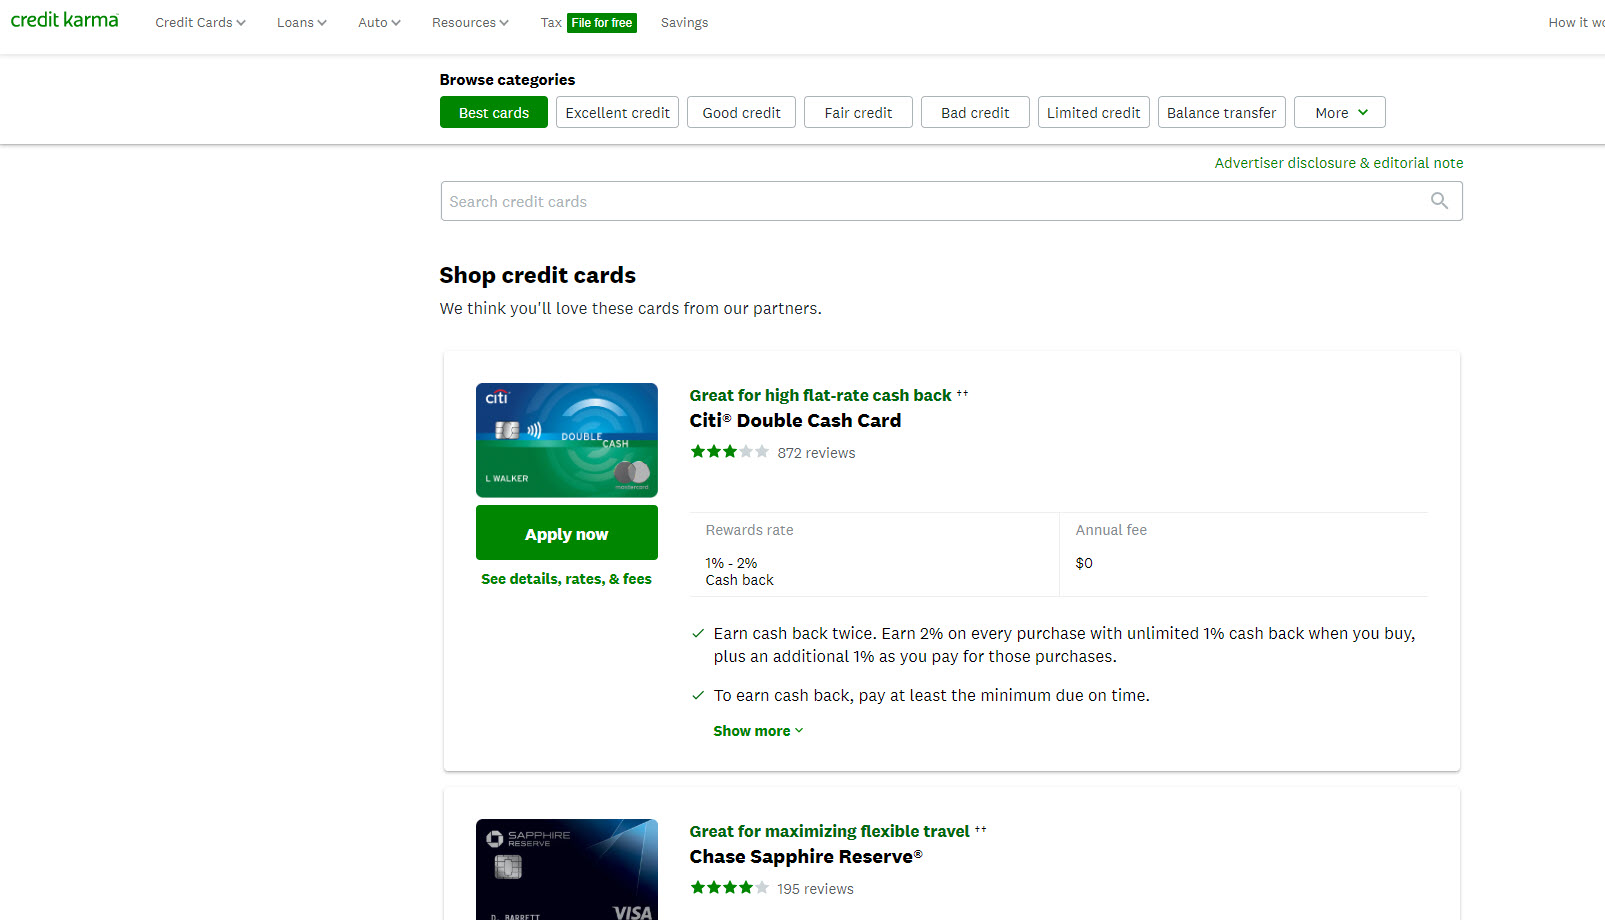Expand Show more card details

(757, 731)
